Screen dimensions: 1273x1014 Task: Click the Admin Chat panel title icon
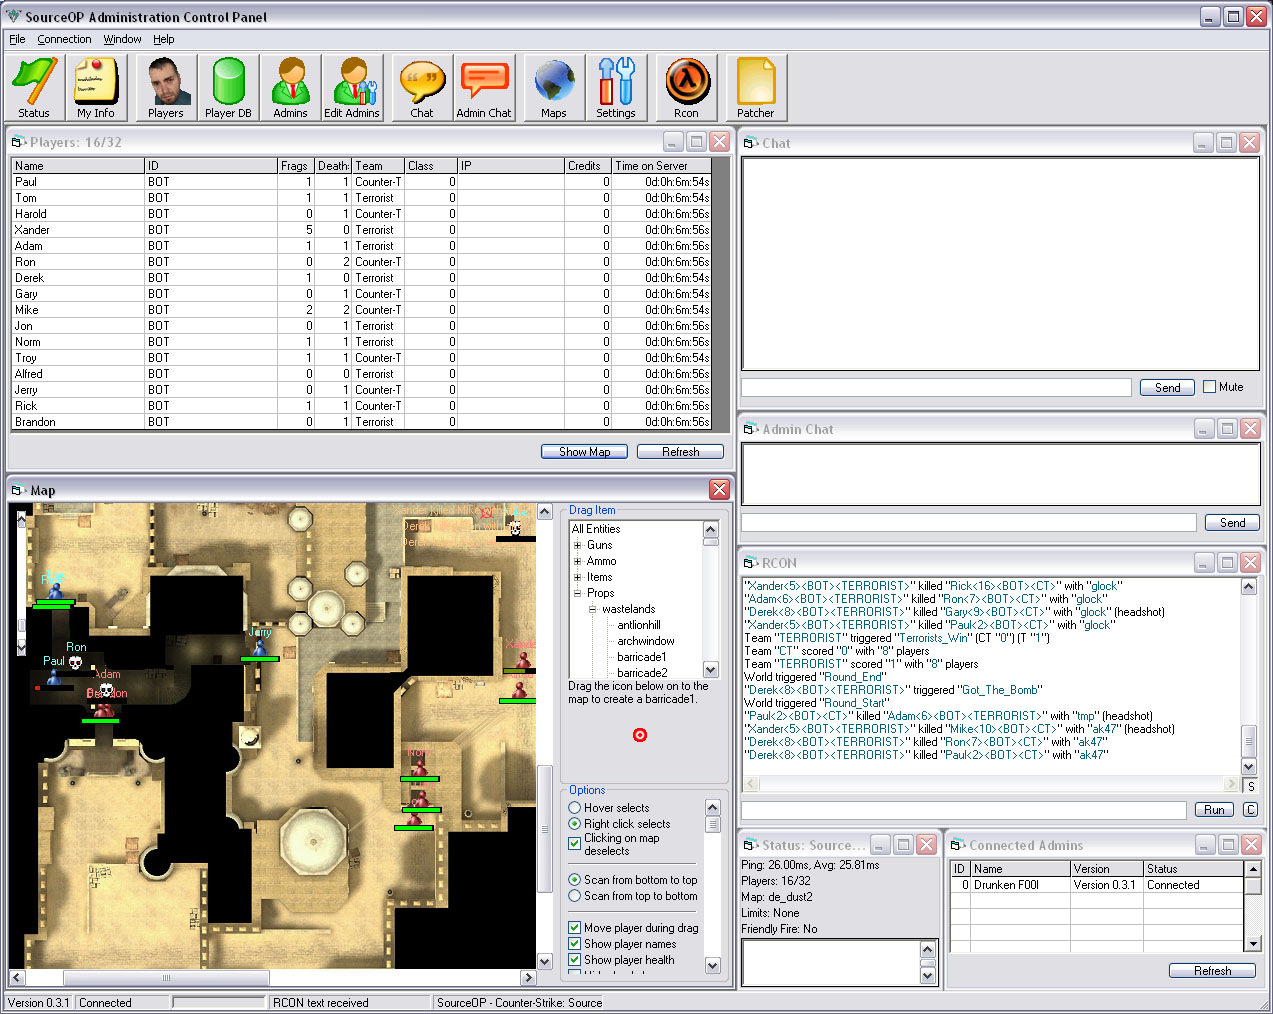pos(750,429)
